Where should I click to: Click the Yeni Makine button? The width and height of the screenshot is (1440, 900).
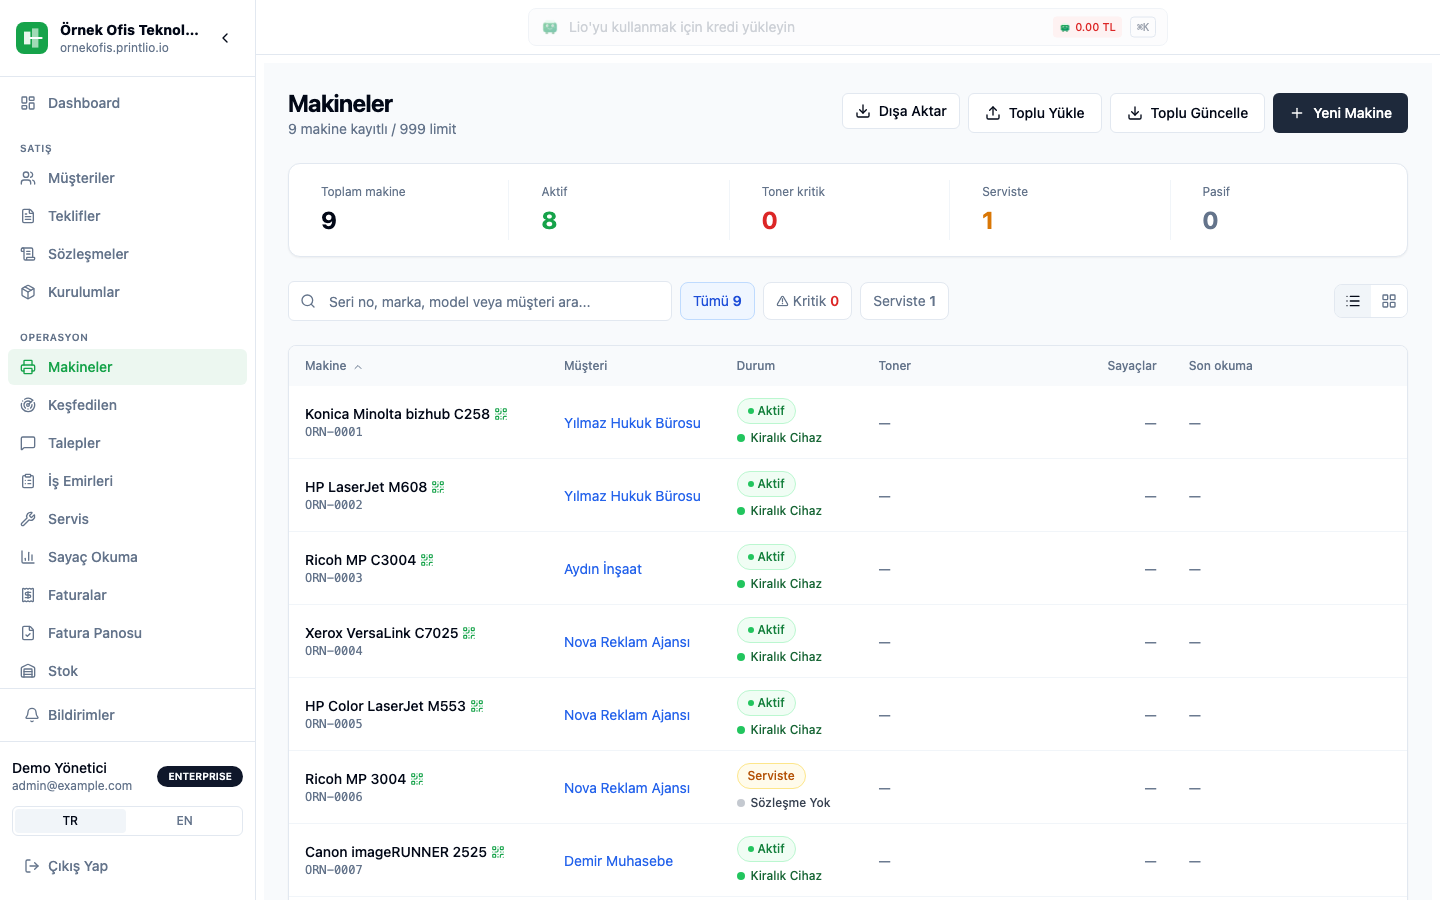[1340, 113]
